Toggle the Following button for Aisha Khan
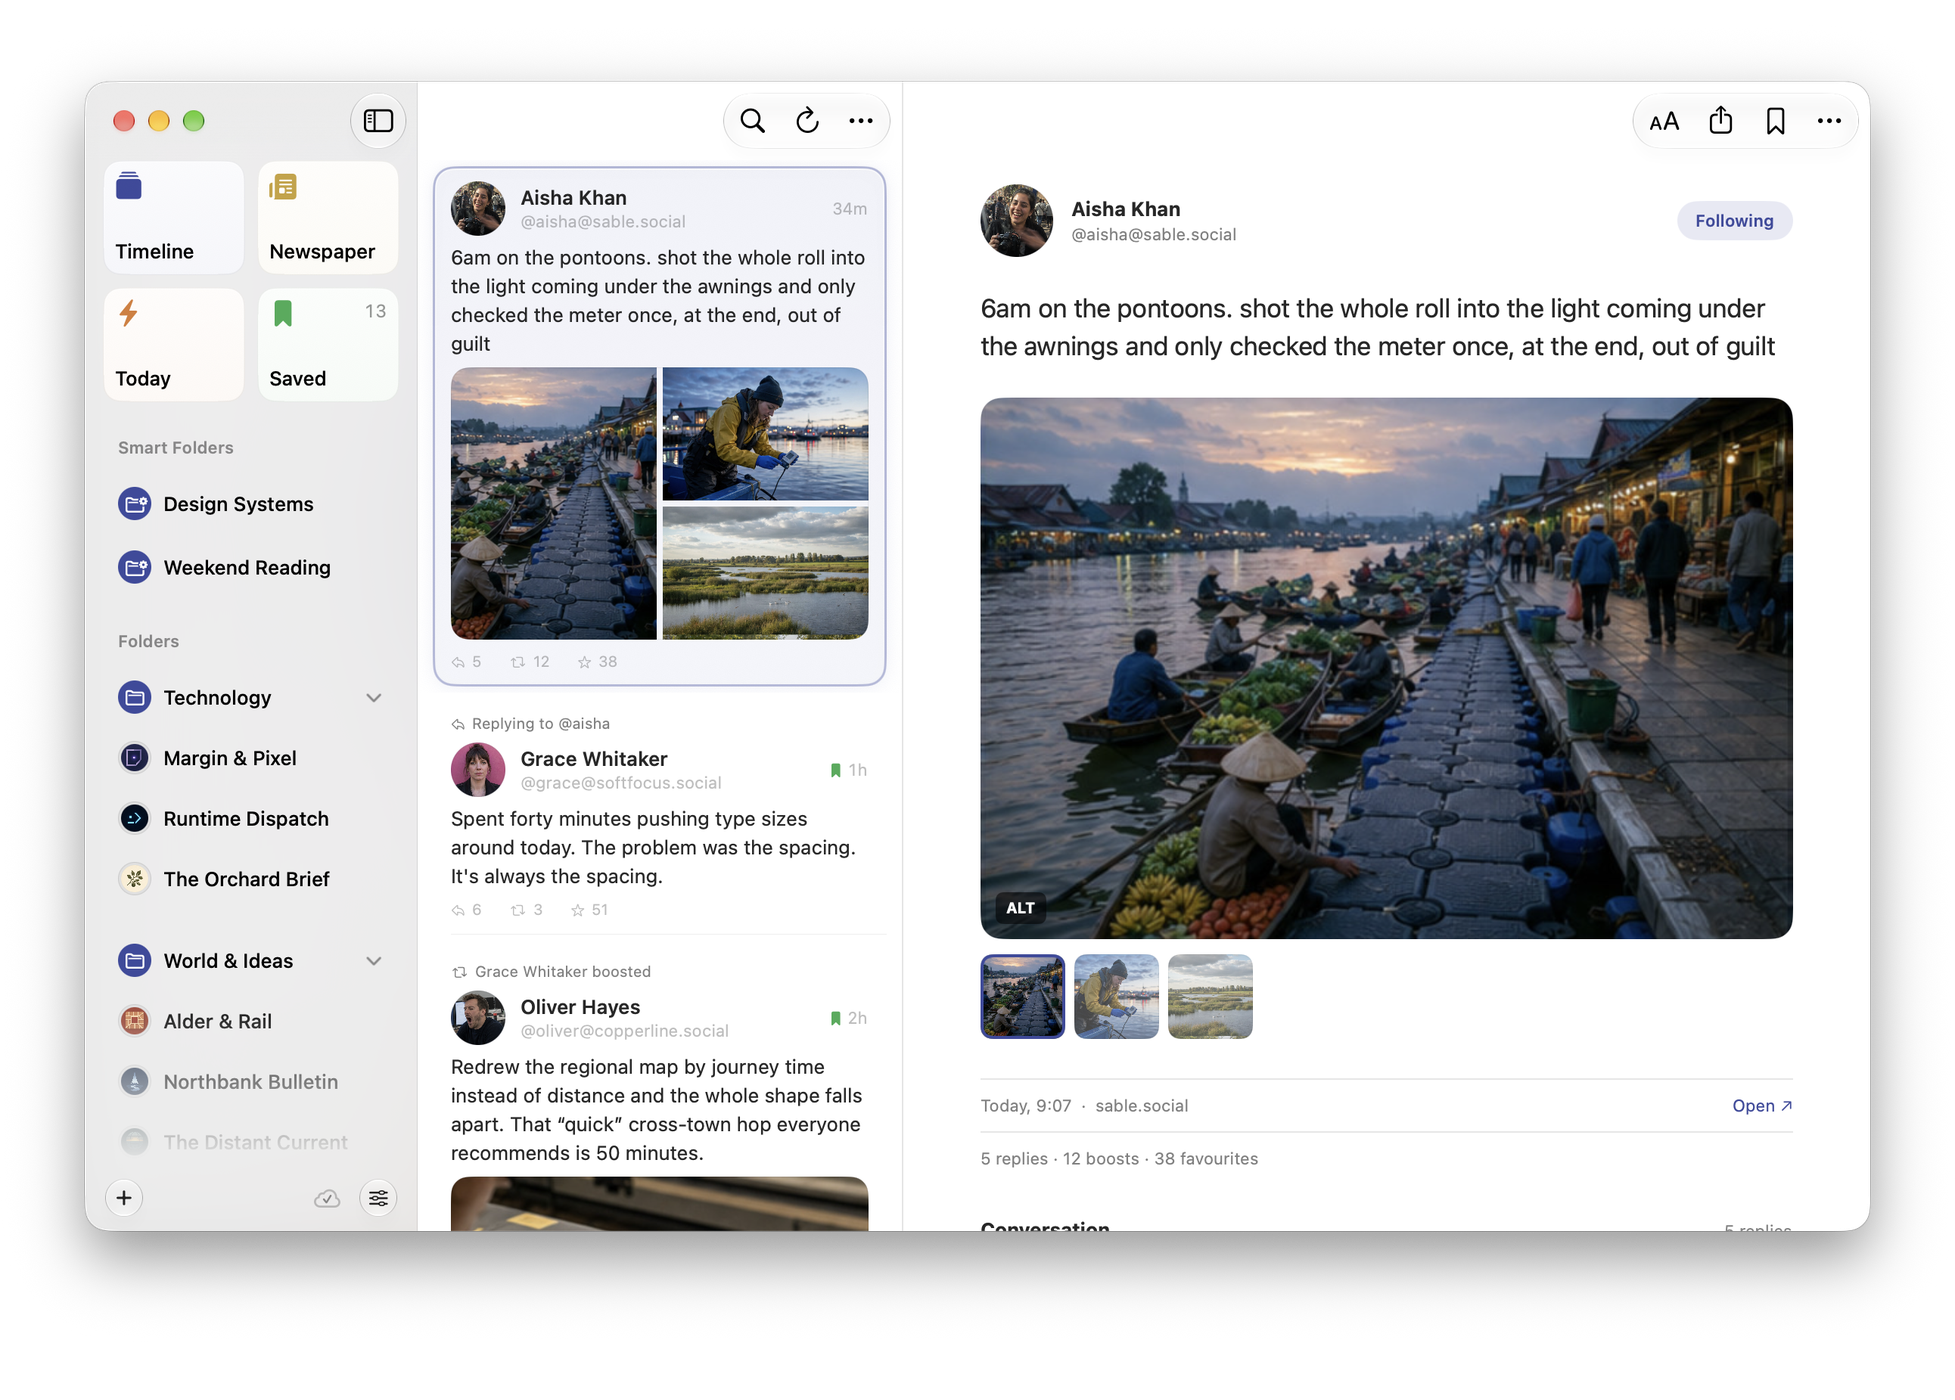Screen dimensions: 1955x1400 tap(1733, 221)
